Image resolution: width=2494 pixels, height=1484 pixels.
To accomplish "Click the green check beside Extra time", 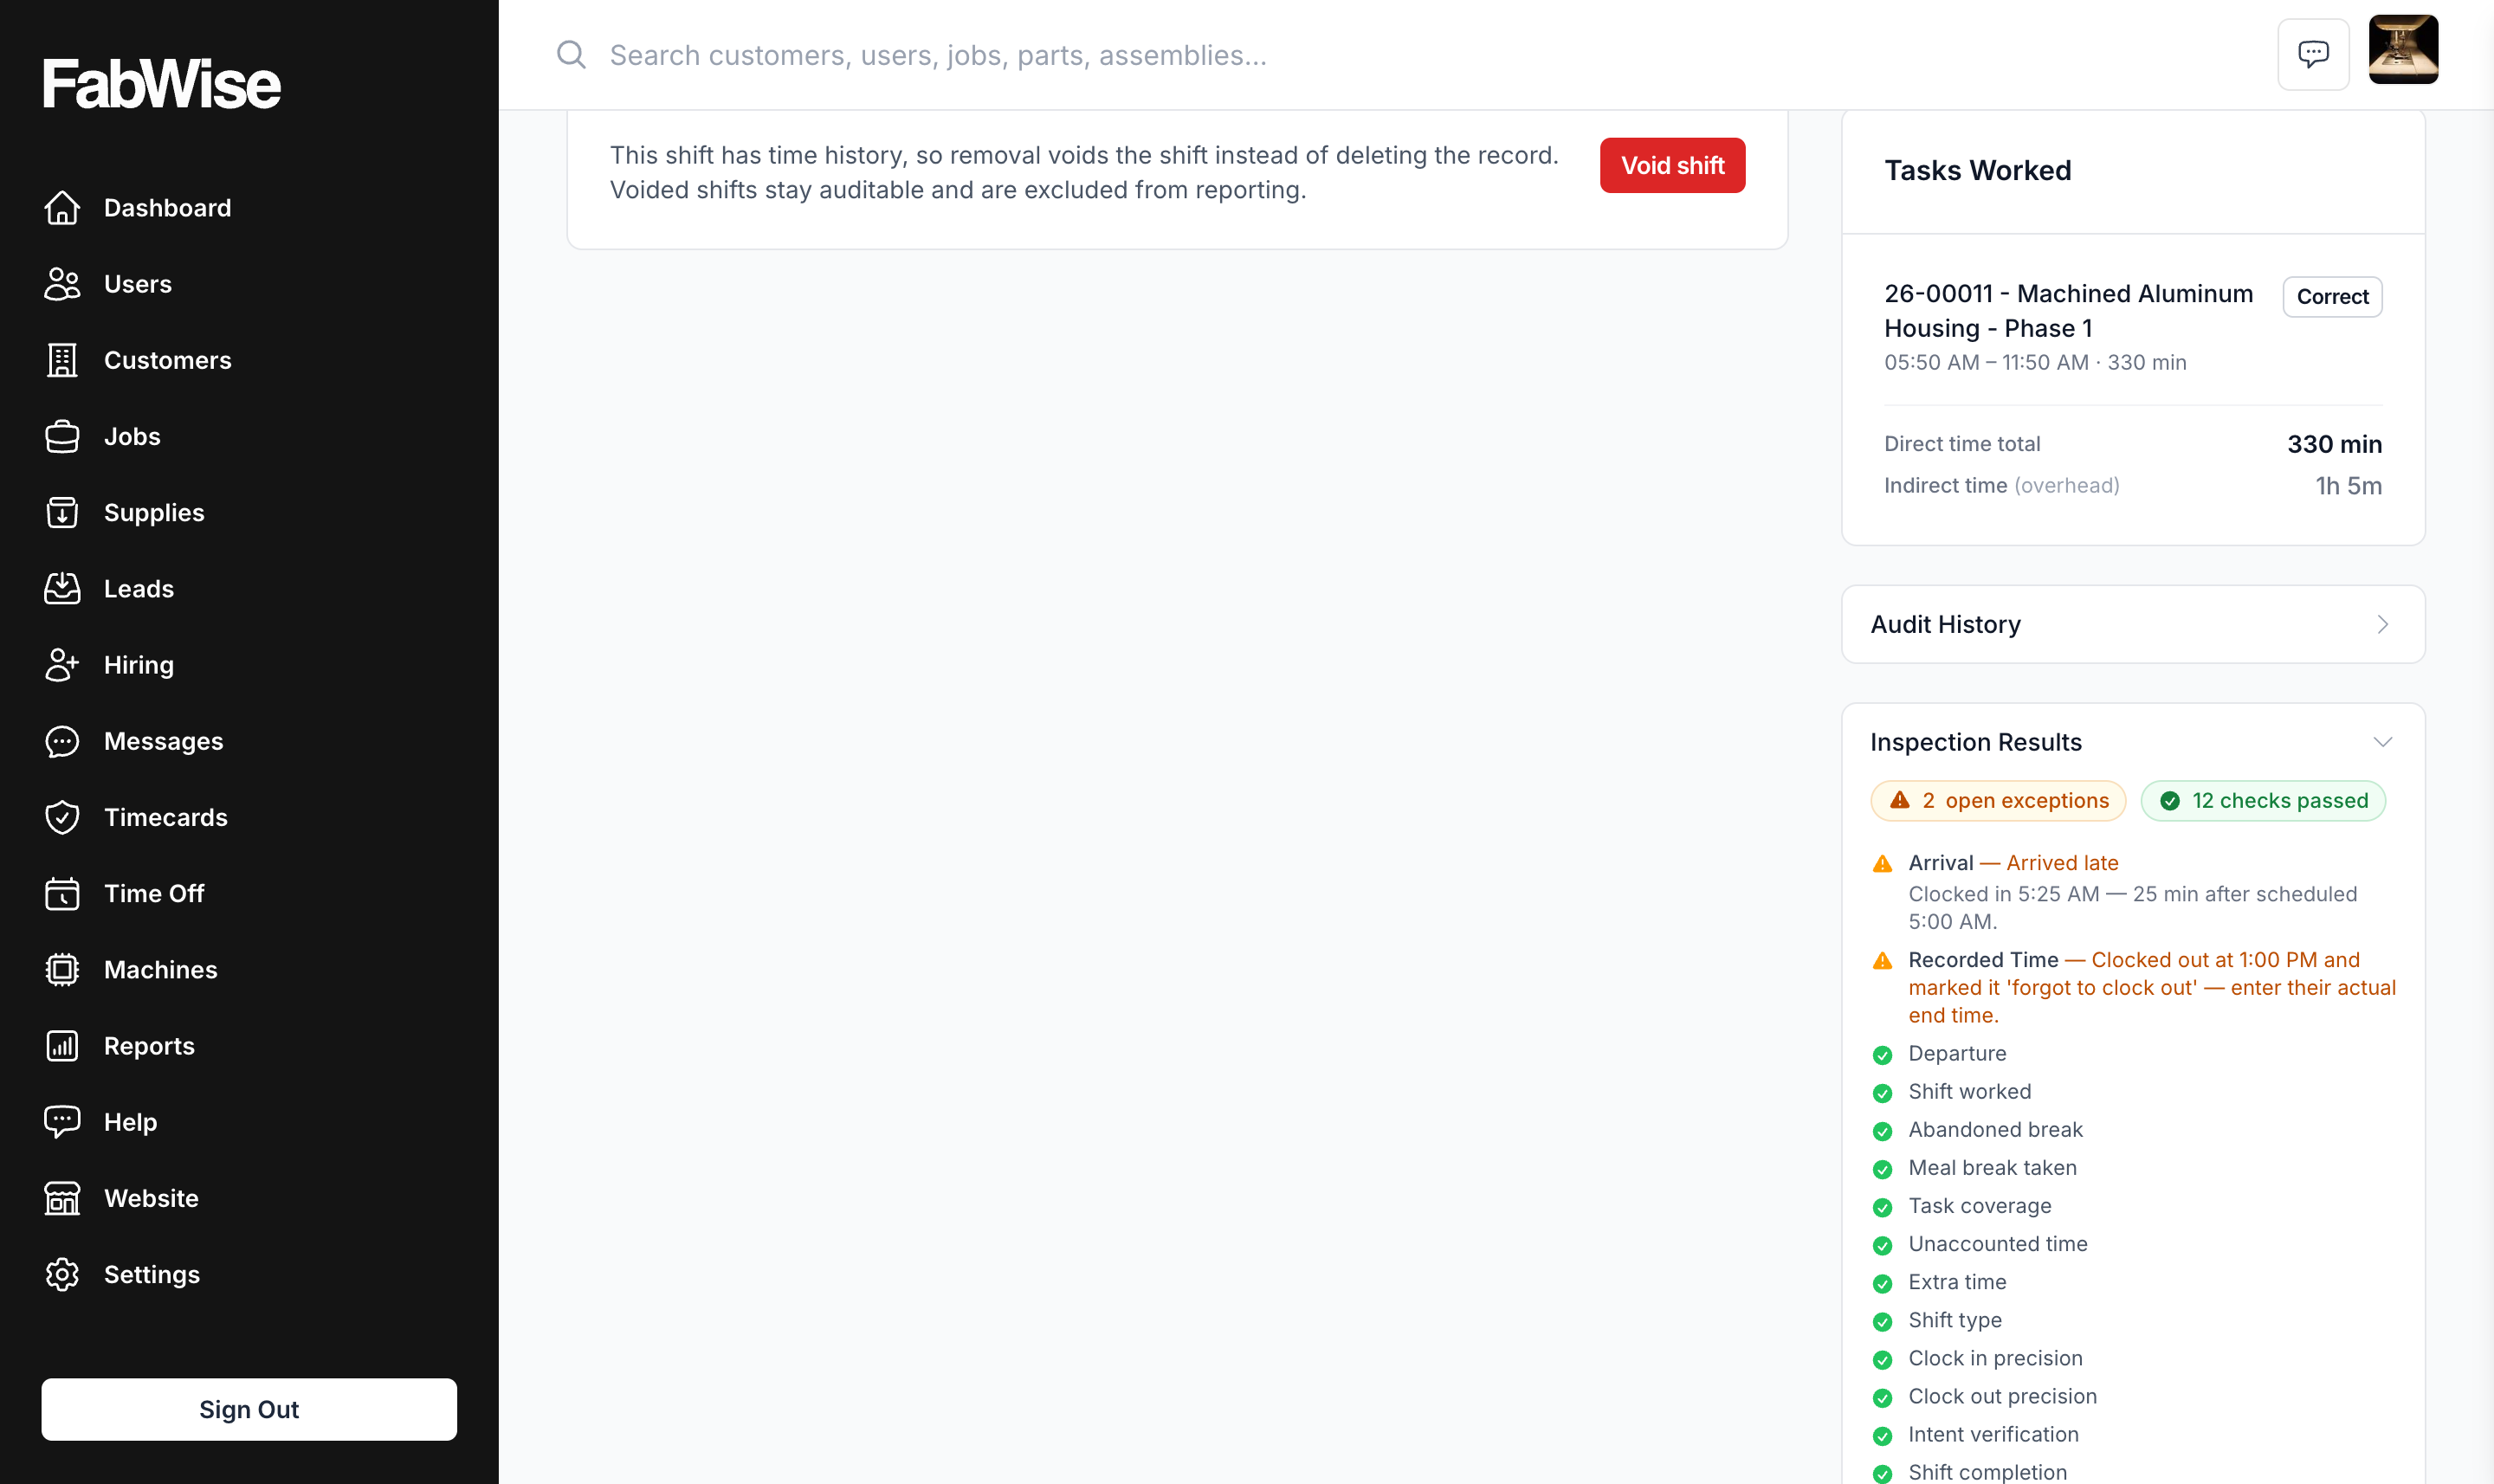I will [x=1882, y=1283].
